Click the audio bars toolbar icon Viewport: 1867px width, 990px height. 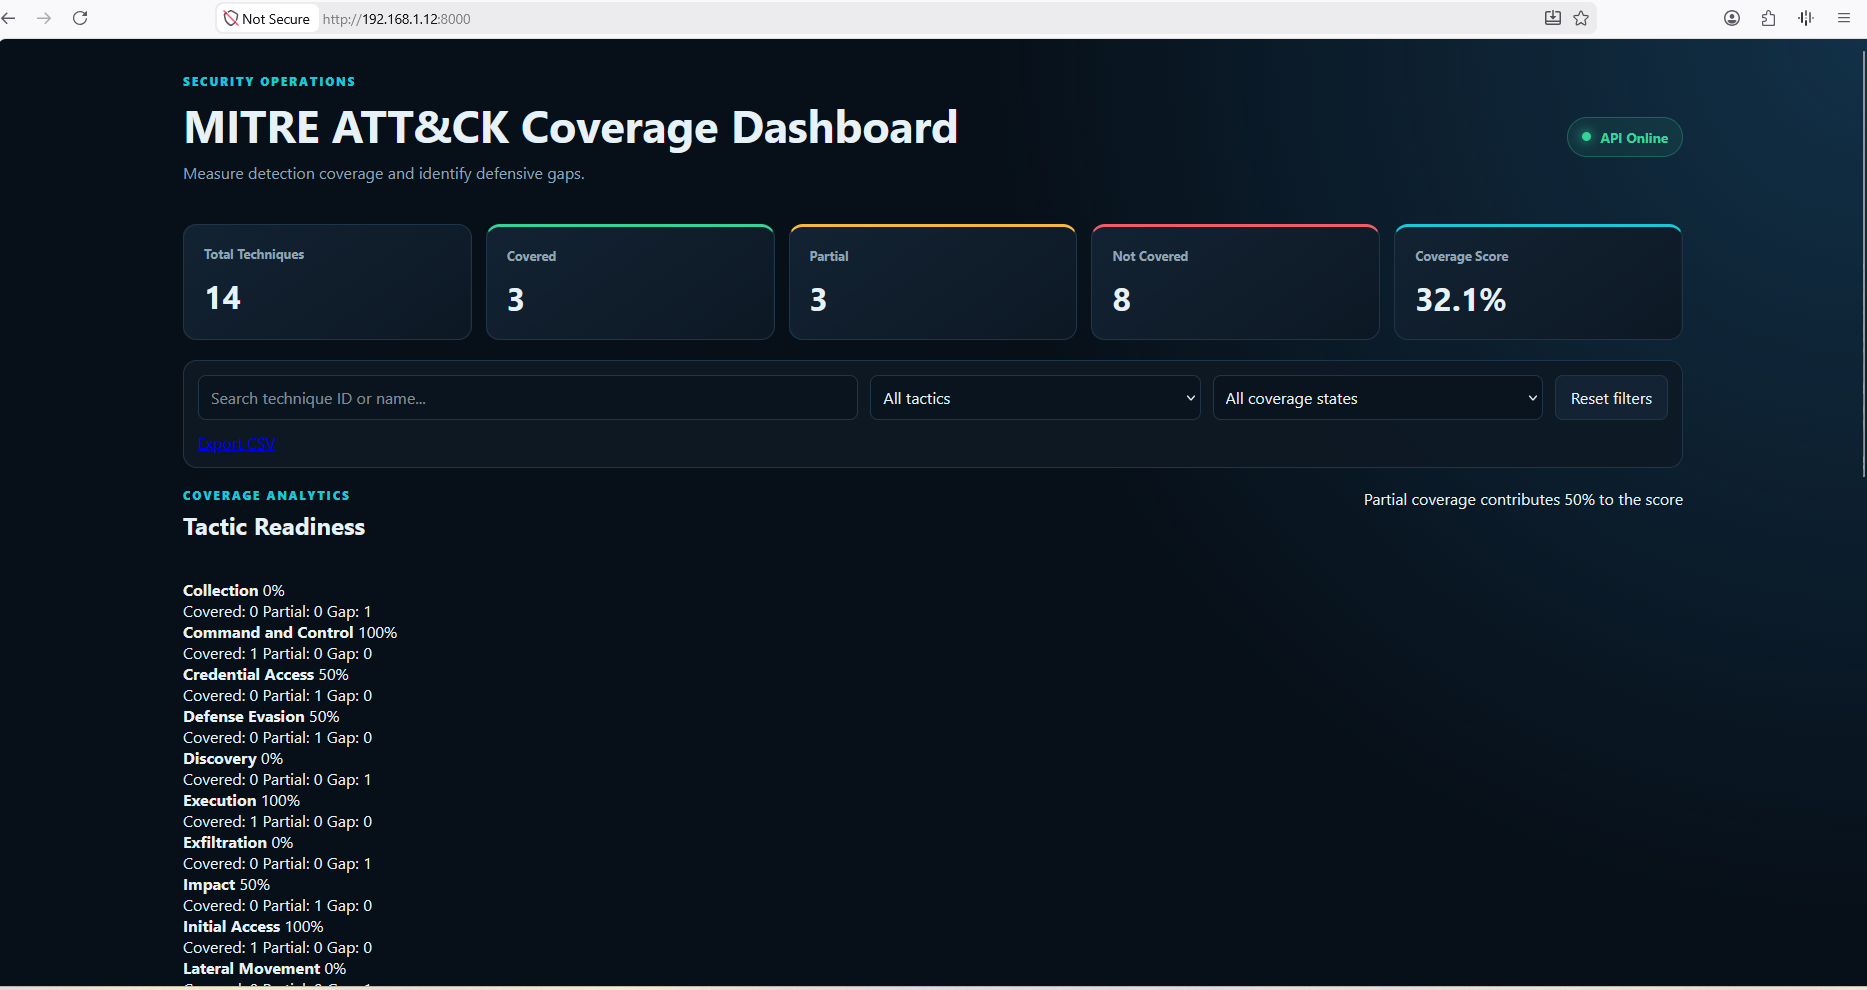1806,18
